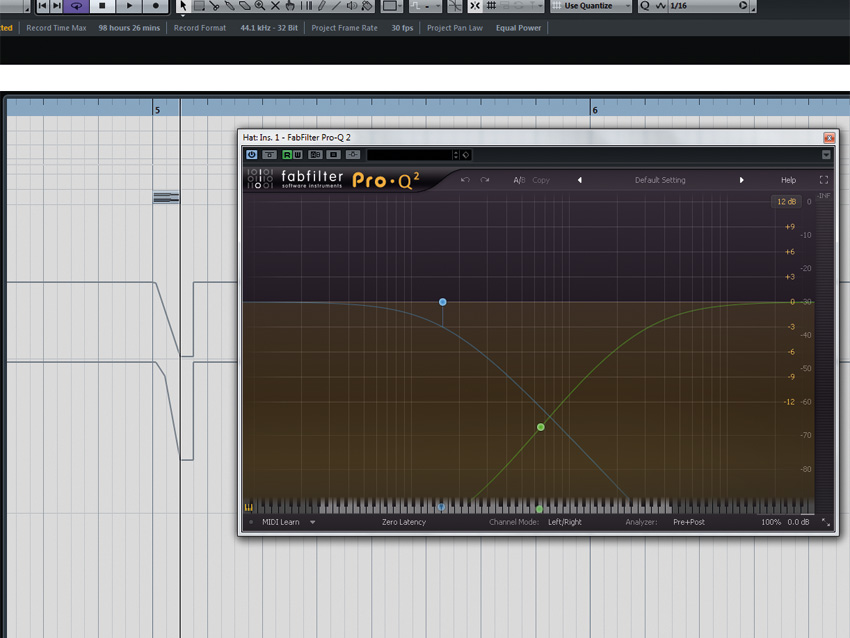Click bar 6 on the timeline ruler
850x638 pixels.
pos(595,110)
